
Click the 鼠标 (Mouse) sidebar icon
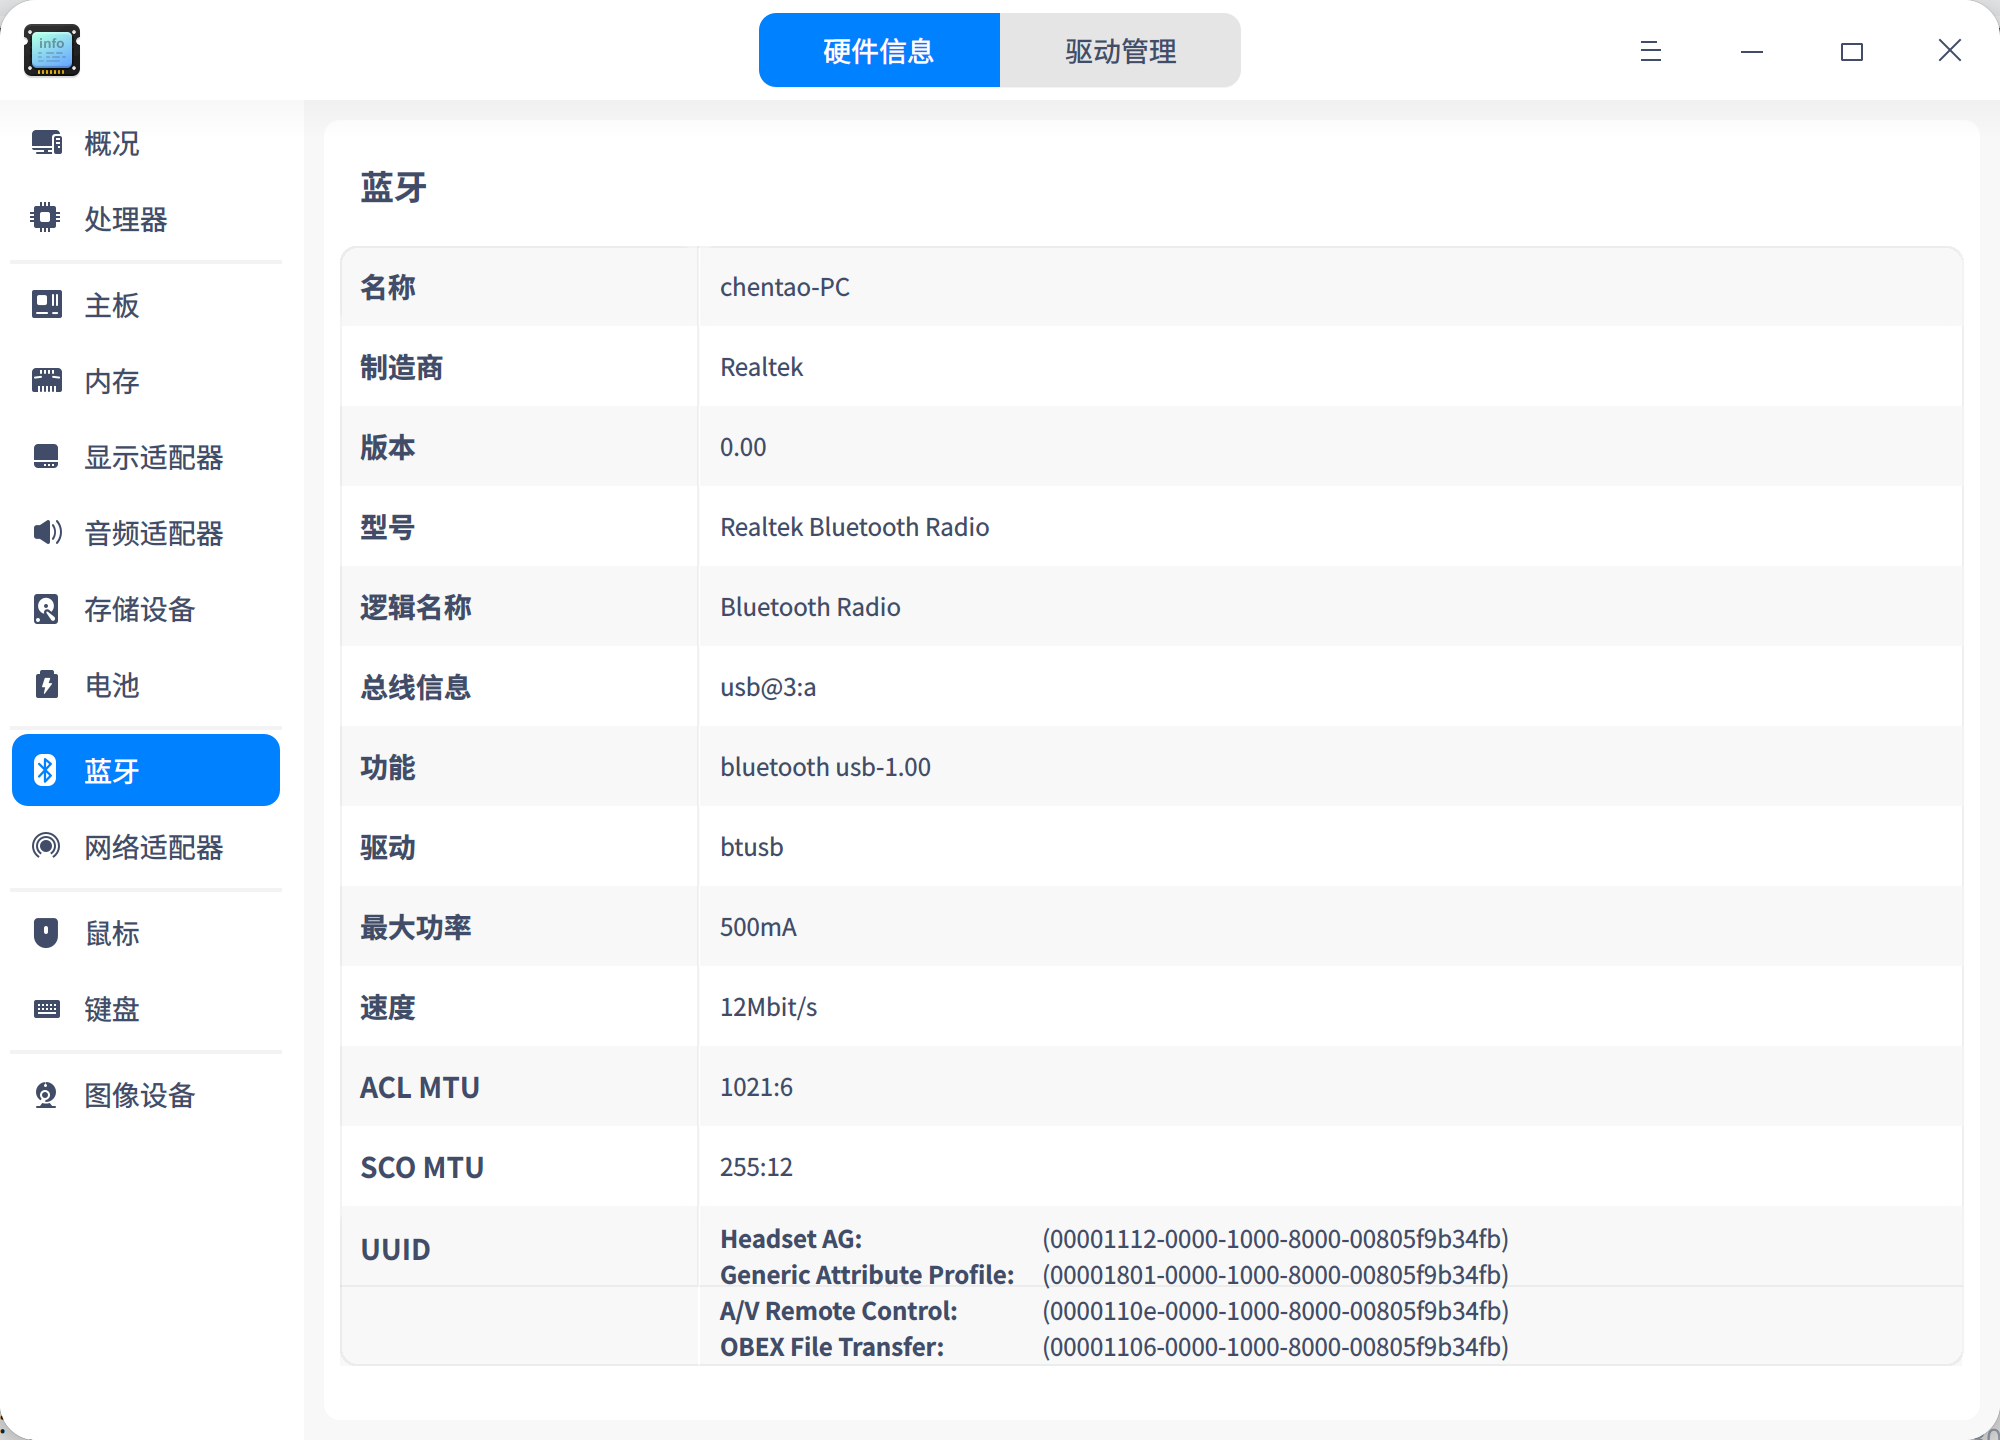point(45,933)
